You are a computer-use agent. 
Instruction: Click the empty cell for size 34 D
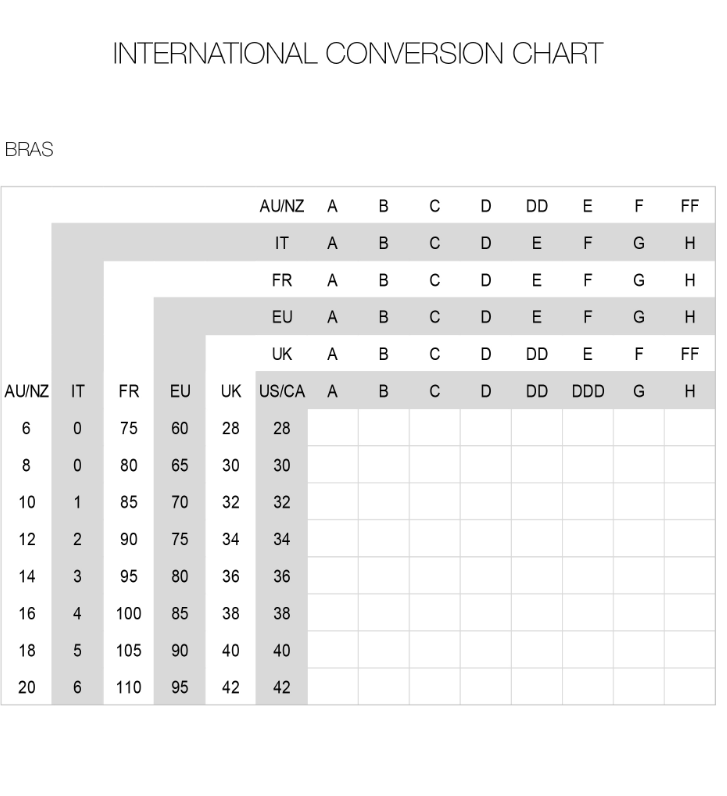click(x=486, y=538)
